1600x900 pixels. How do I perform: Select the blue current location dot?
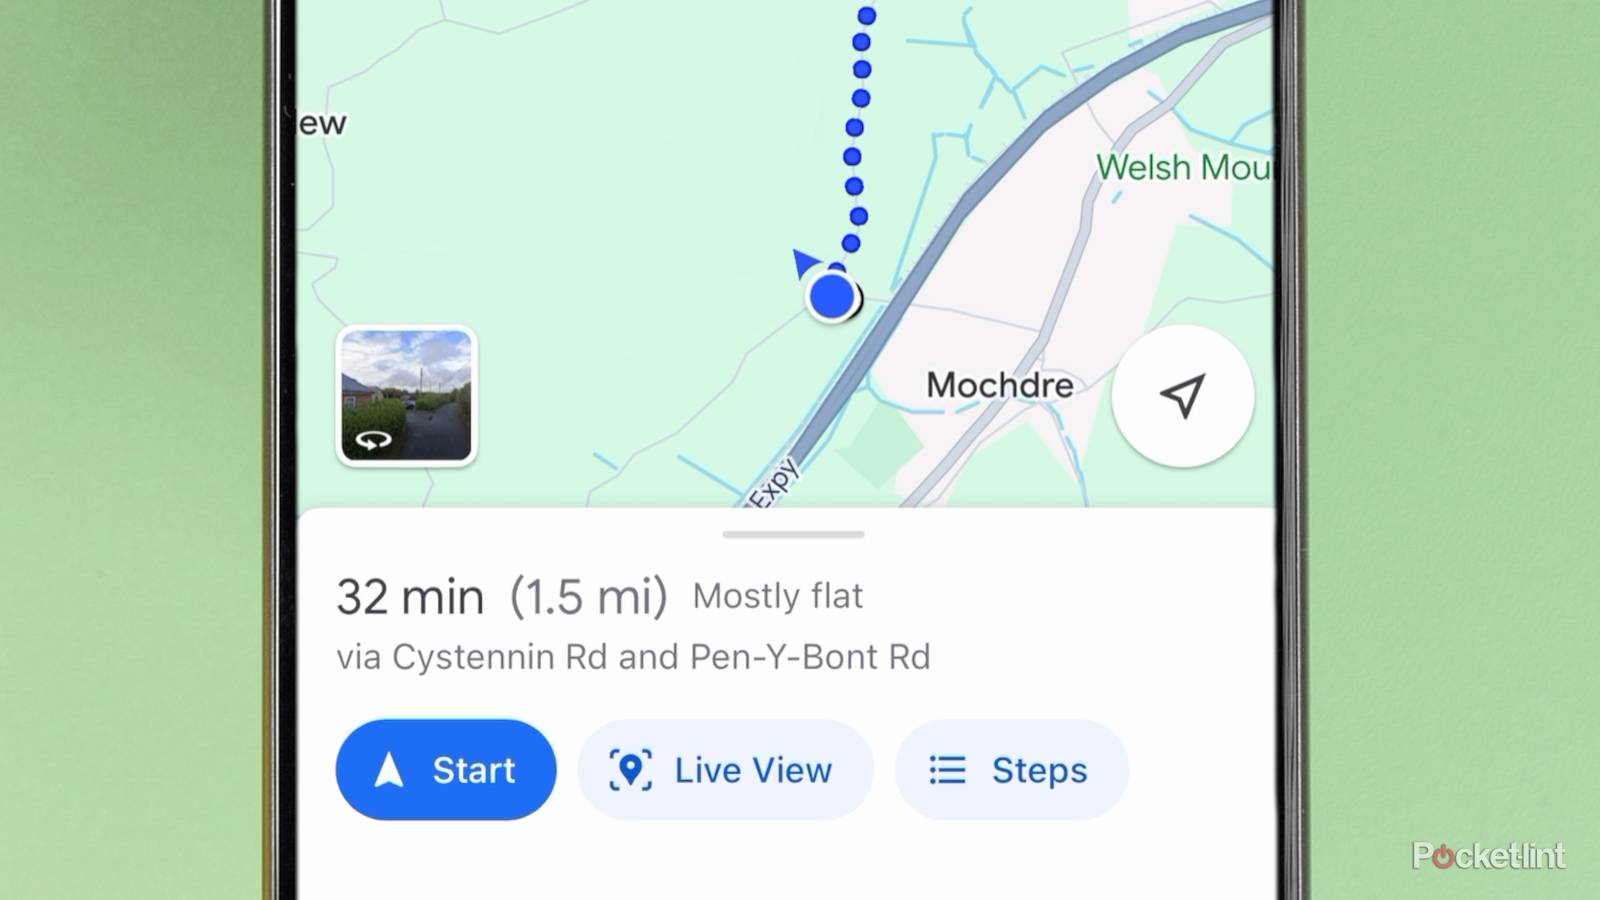coord(831,295)
